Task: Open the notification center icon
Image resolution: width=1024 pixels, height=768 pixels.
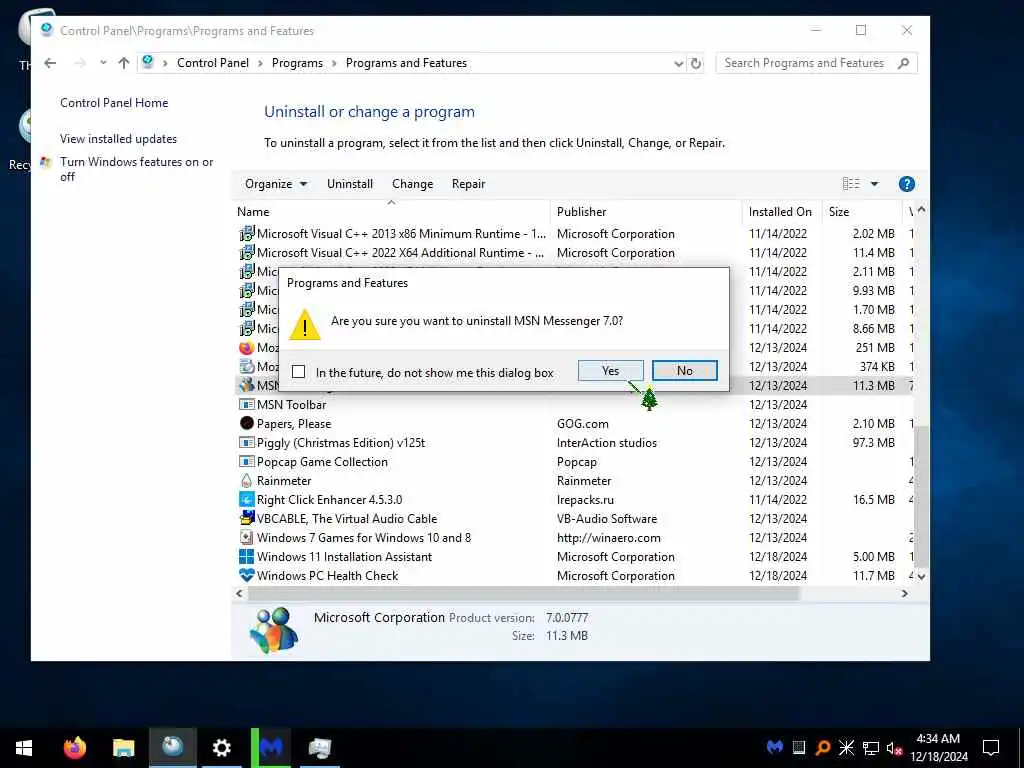Action: [991, 748]
